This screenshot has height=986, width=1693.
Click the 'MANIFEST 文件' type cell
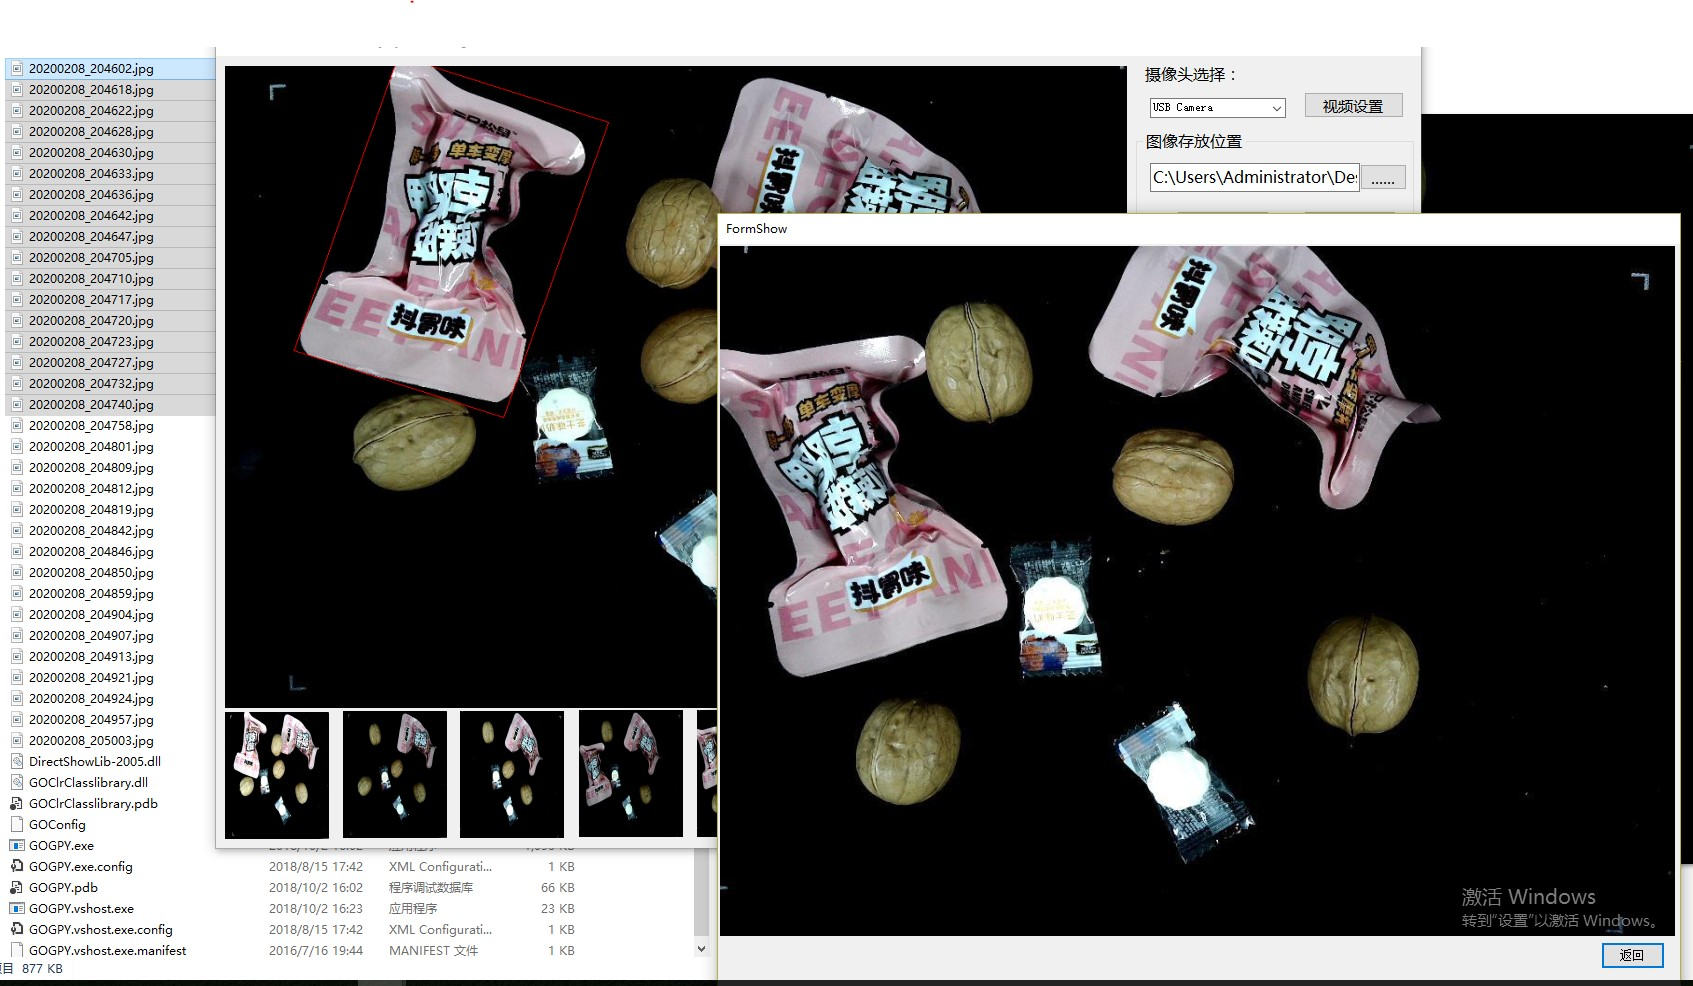(x=434, y=951)
